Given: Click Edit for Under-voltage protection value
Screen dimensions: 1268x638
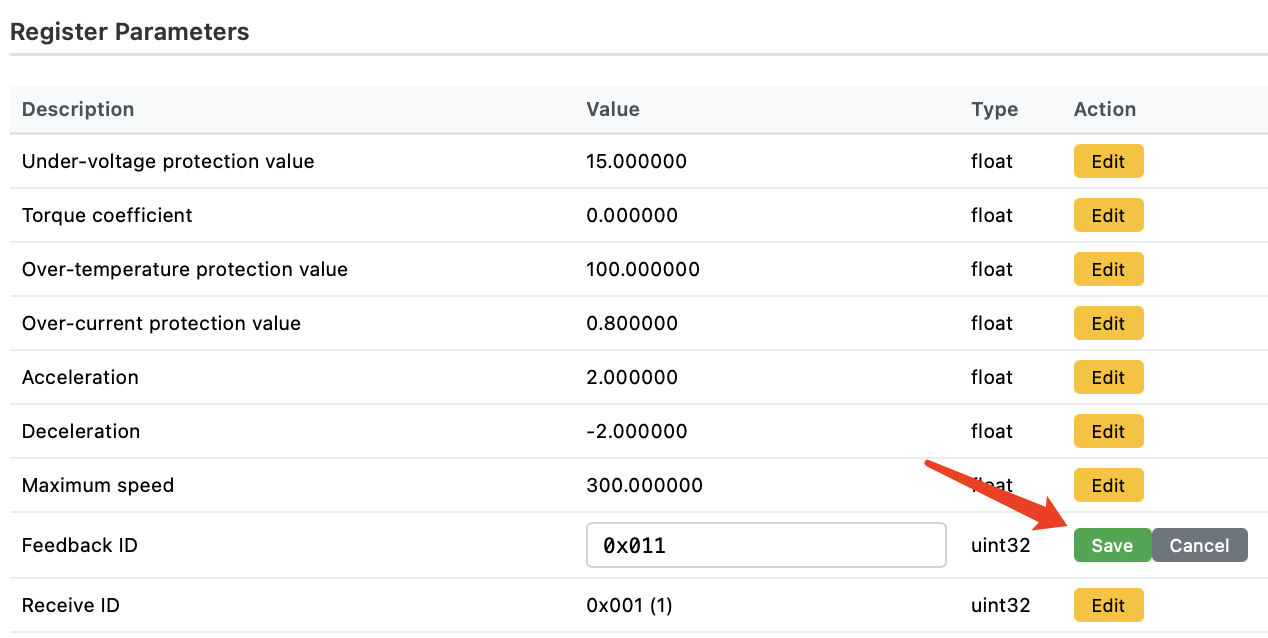Looking at the screenshot, I should [1108, 161].
